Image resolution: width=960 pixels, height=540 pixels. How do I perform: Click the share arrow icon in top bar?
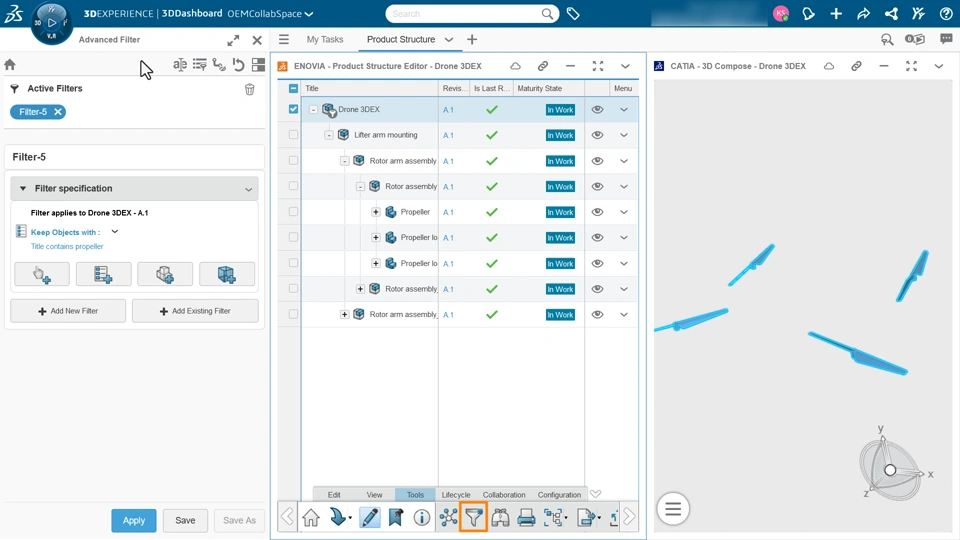[863, 13]
